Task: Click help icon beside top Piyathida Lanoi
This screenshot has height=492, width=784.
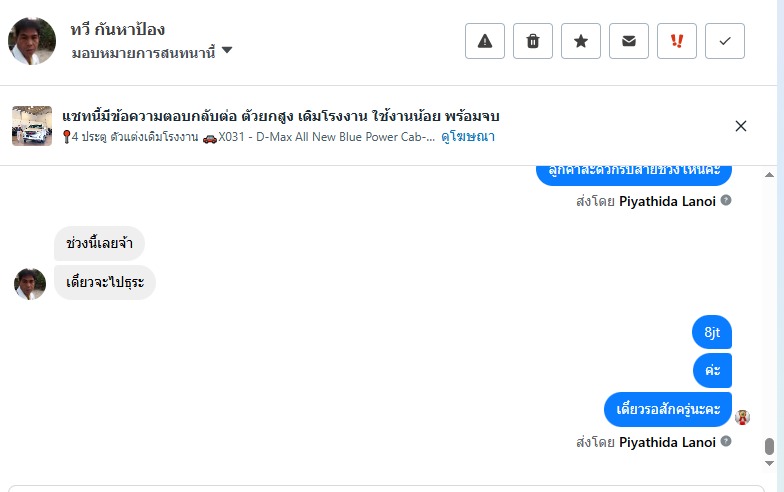Action: pyautogui.click(x=726, y=200)
